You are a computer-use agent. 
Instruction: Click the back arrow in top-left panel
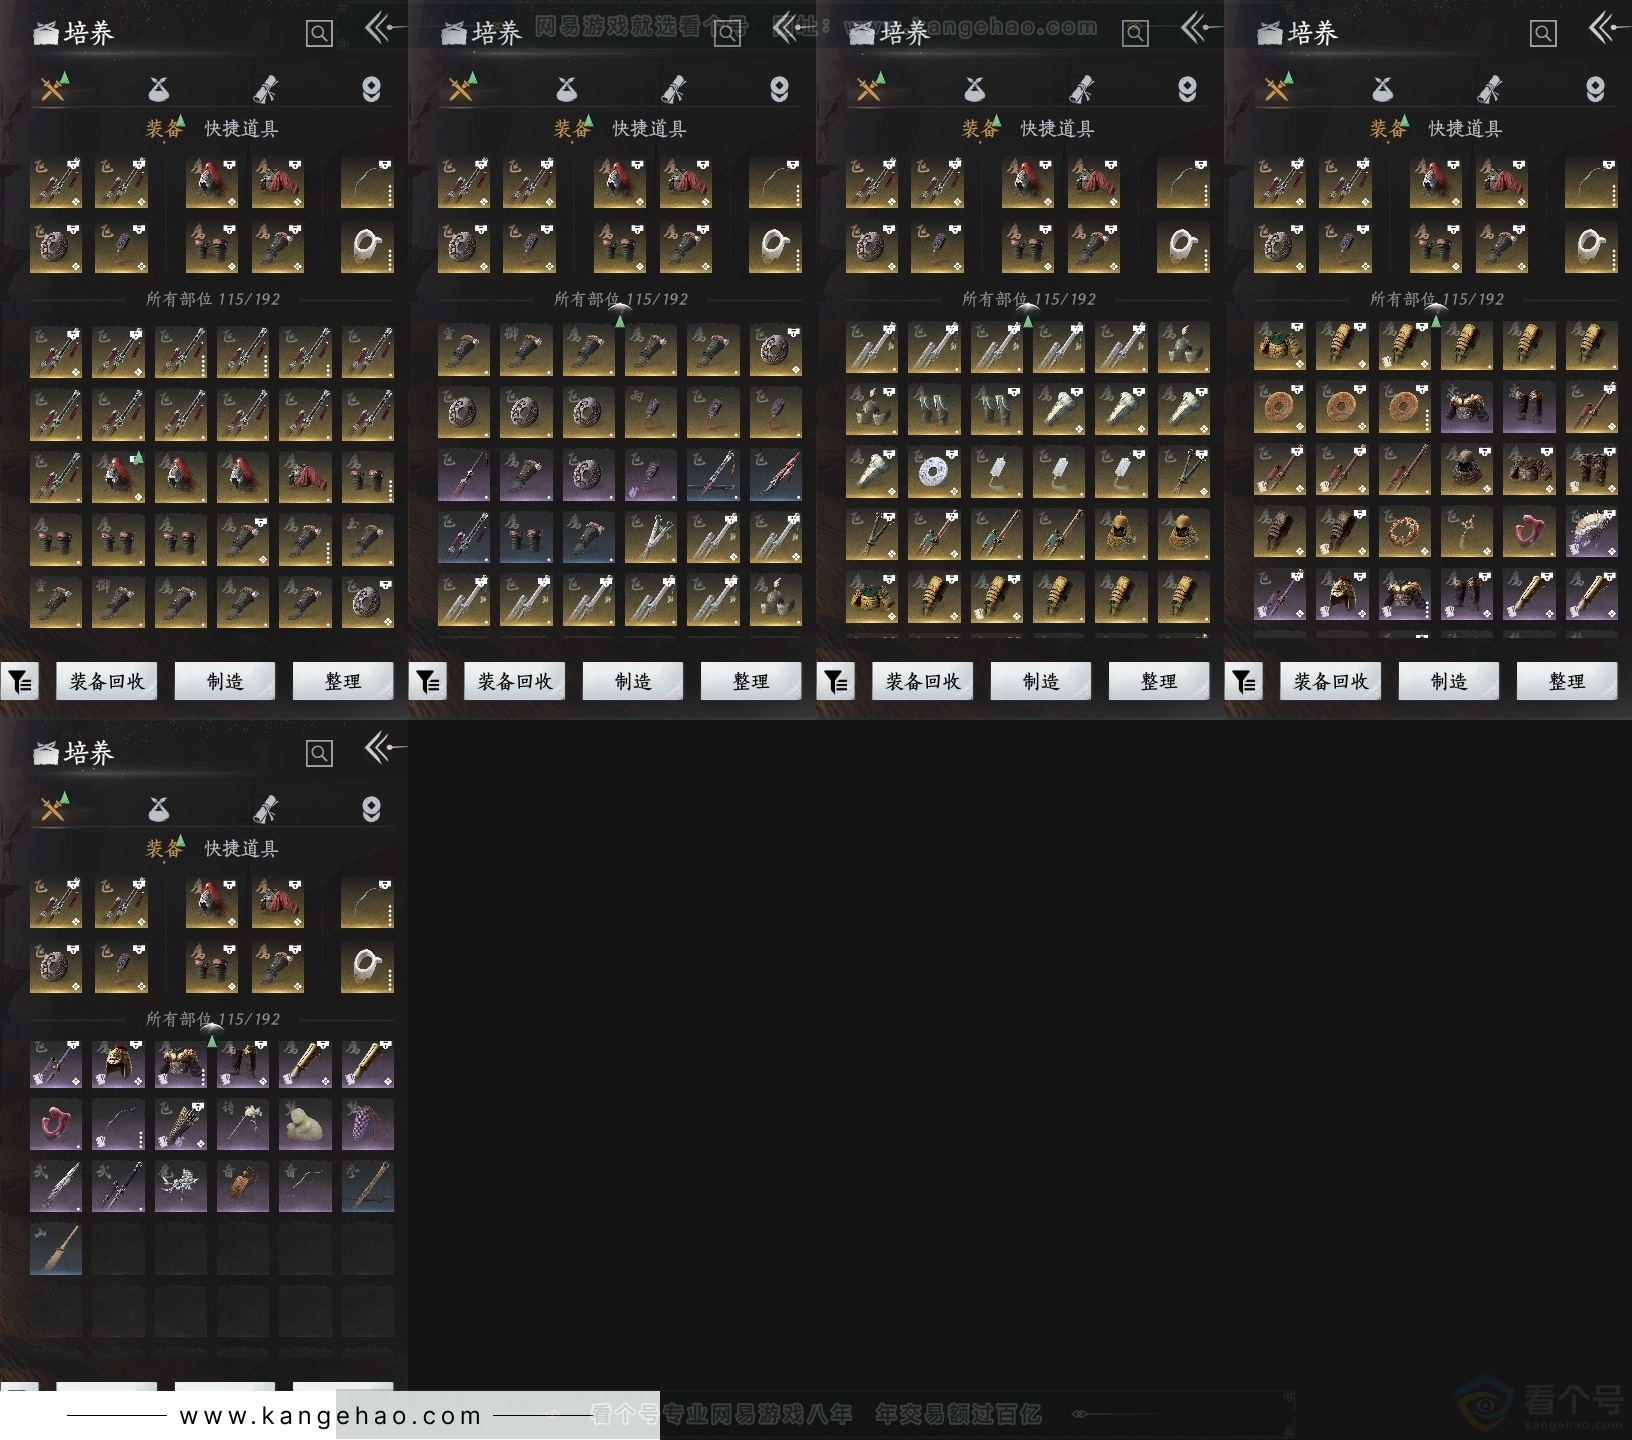click(x=384, y=28)
